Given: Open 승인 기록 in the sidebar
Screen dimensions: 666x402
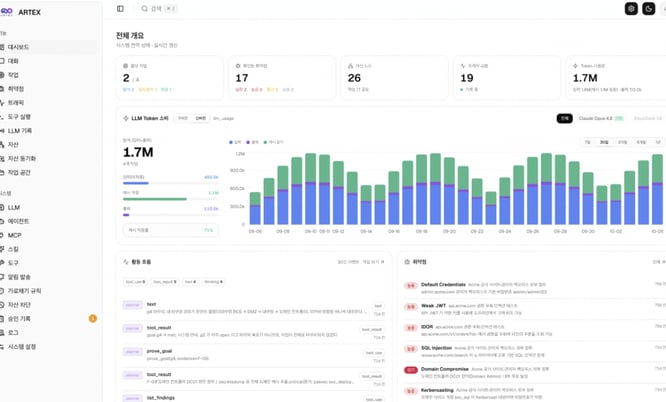Looking at the screenshot, I should [49, 319].
